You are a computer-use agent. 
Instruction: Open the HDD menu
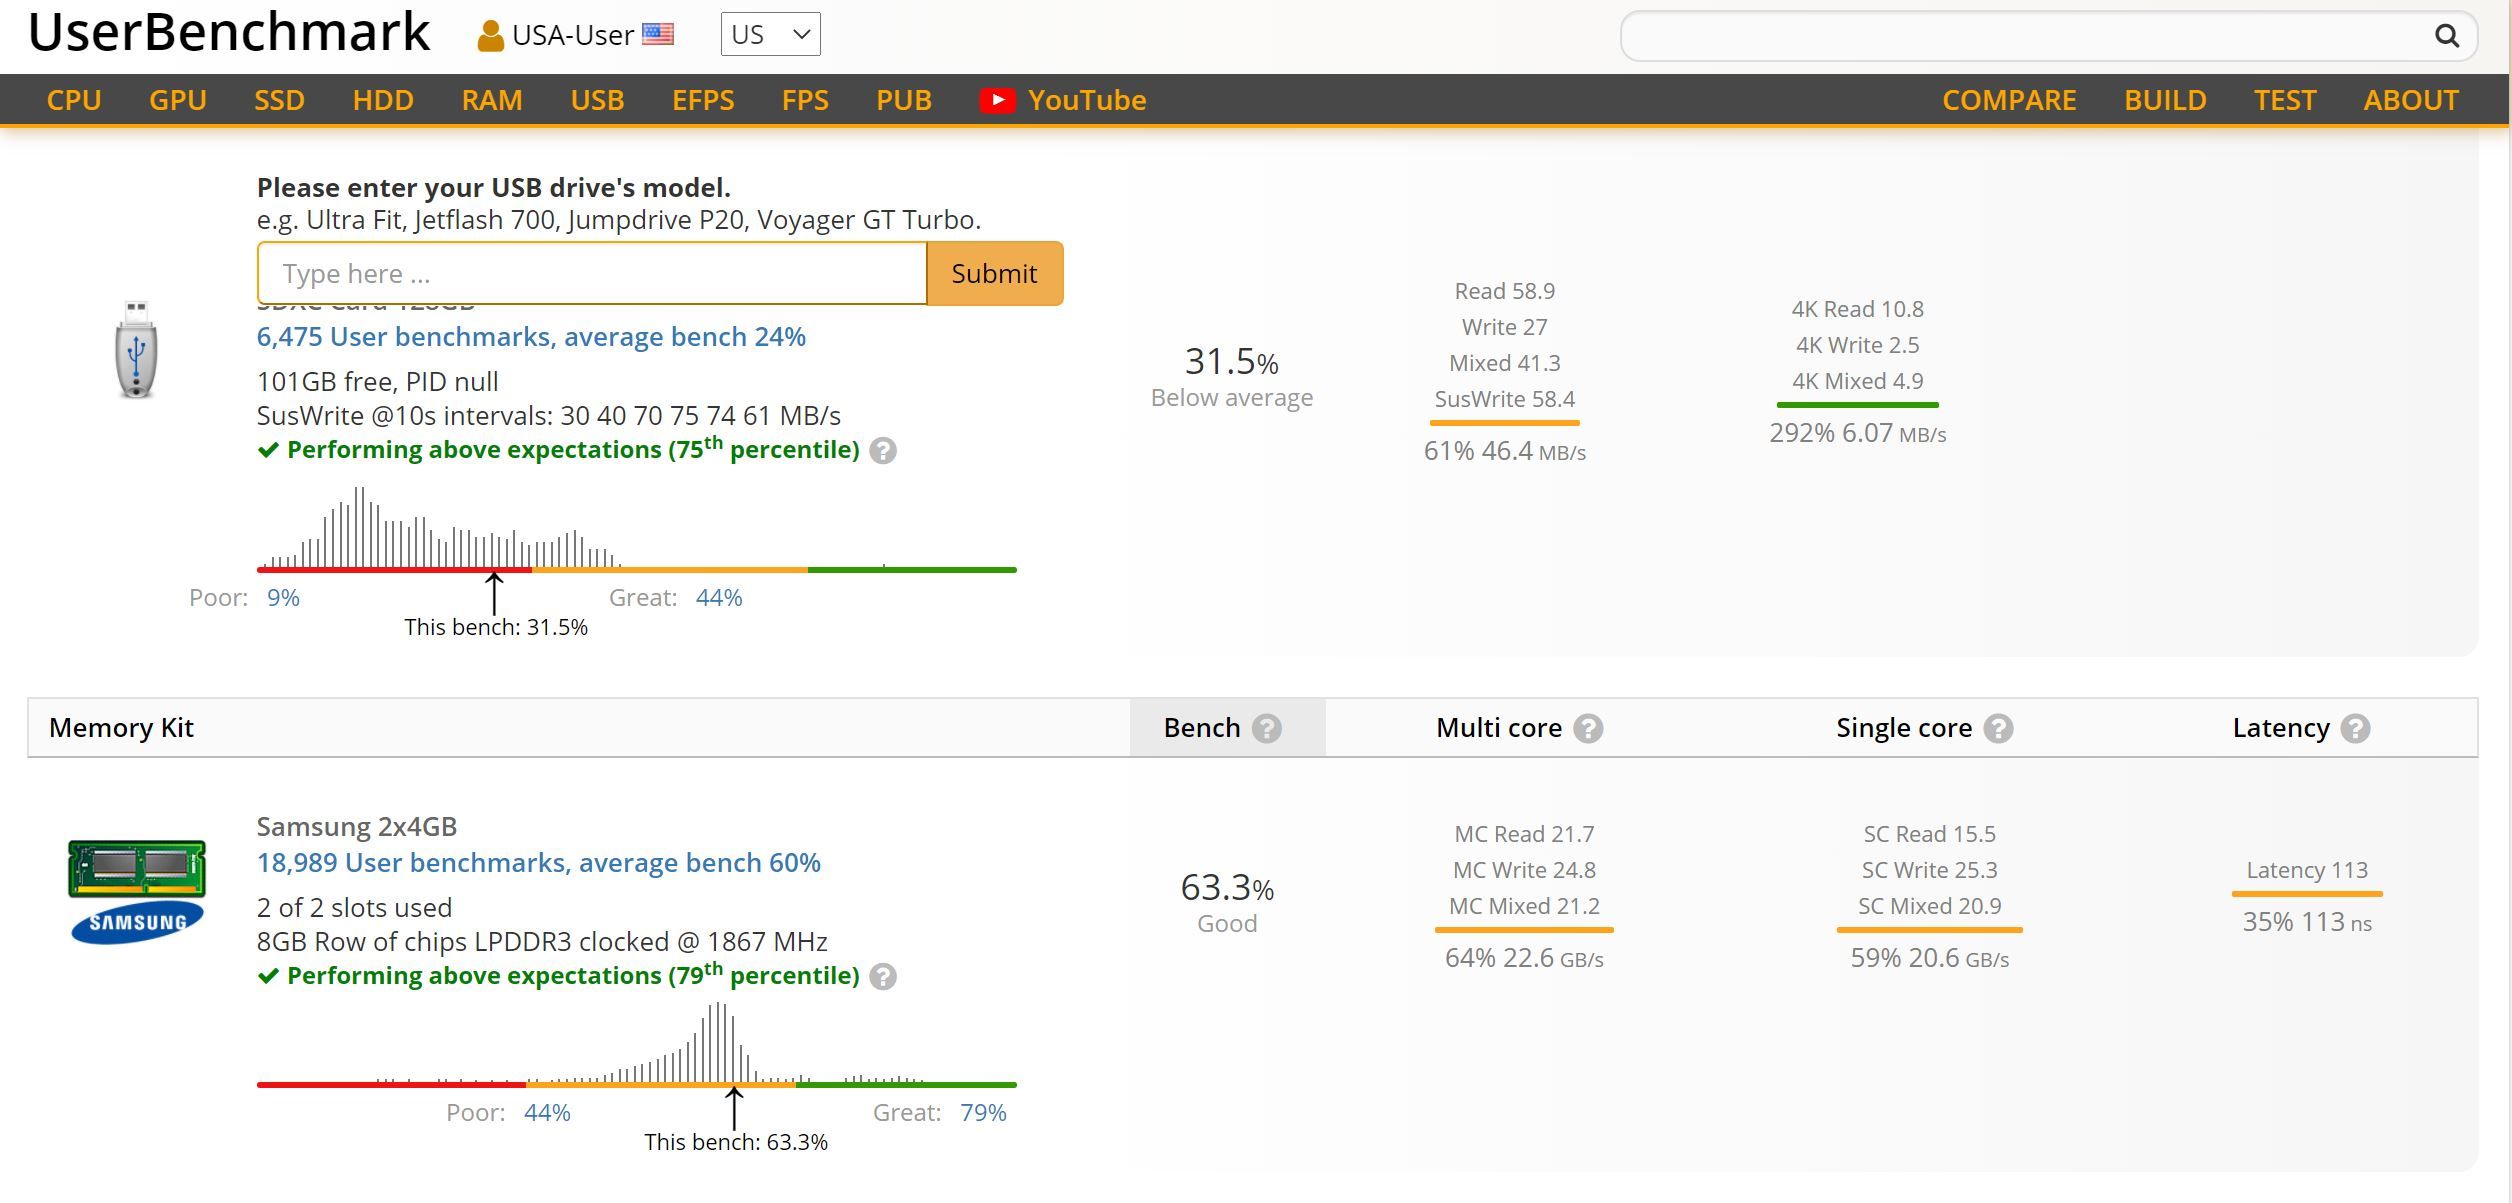pos(383,100)
